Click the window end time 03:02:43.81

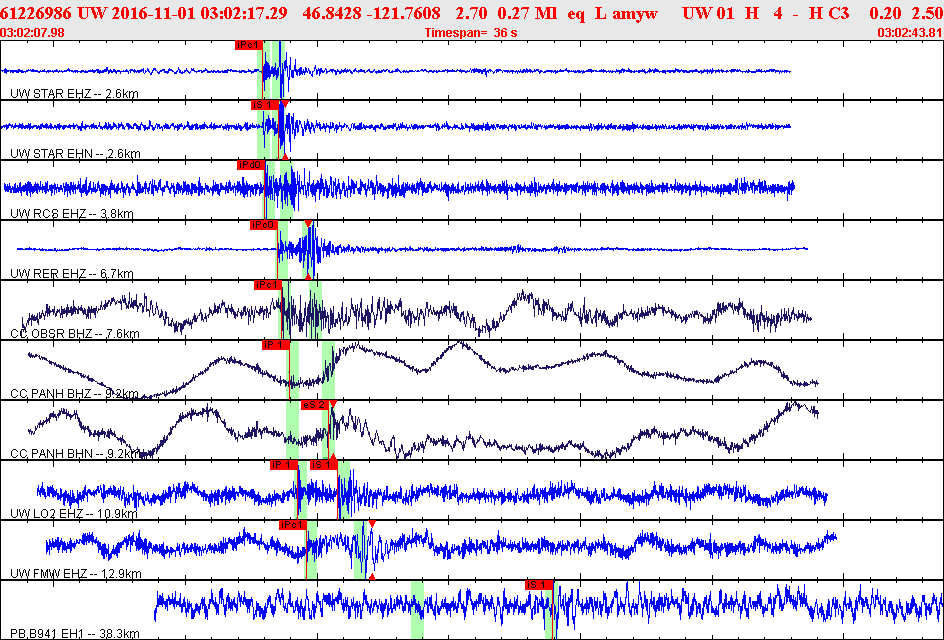tap(910, 33)
